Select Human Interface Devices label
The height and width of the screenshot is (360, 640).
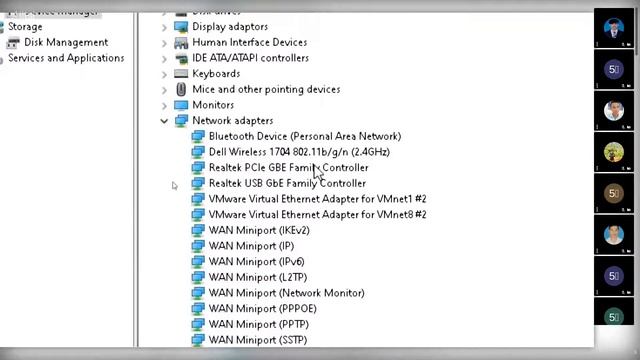point(249,42)
